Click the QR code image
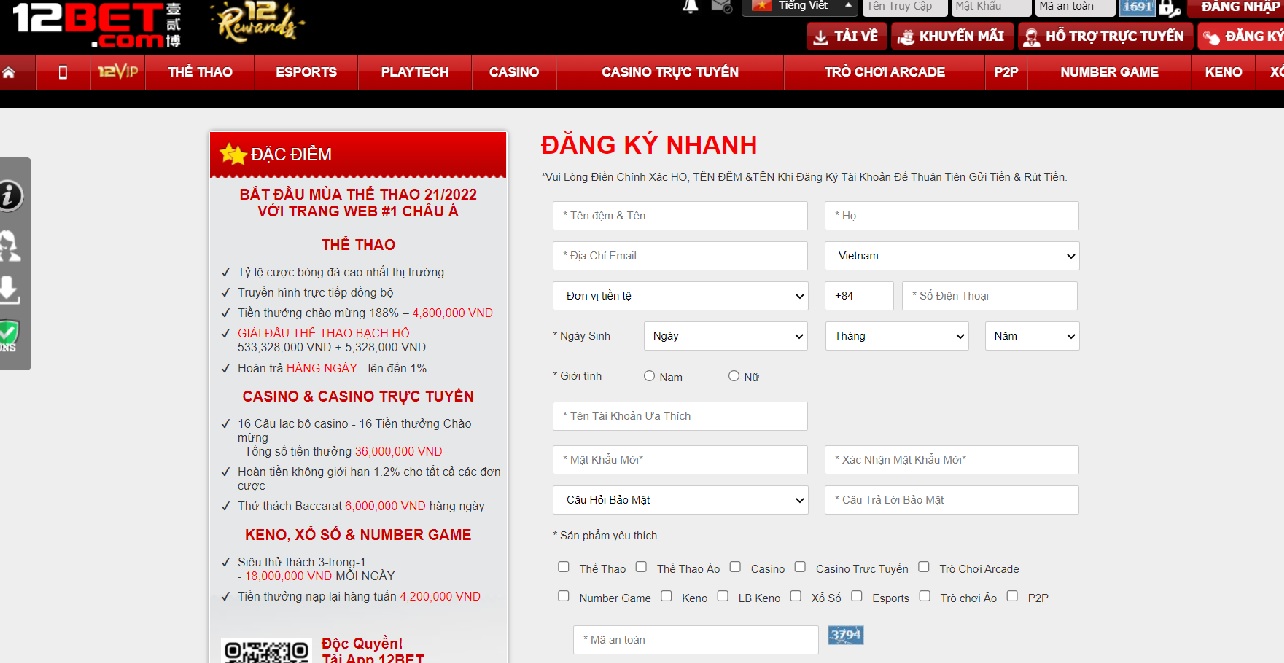The width and height of the screenshot is (1284, 663). (x=266, y=652)
